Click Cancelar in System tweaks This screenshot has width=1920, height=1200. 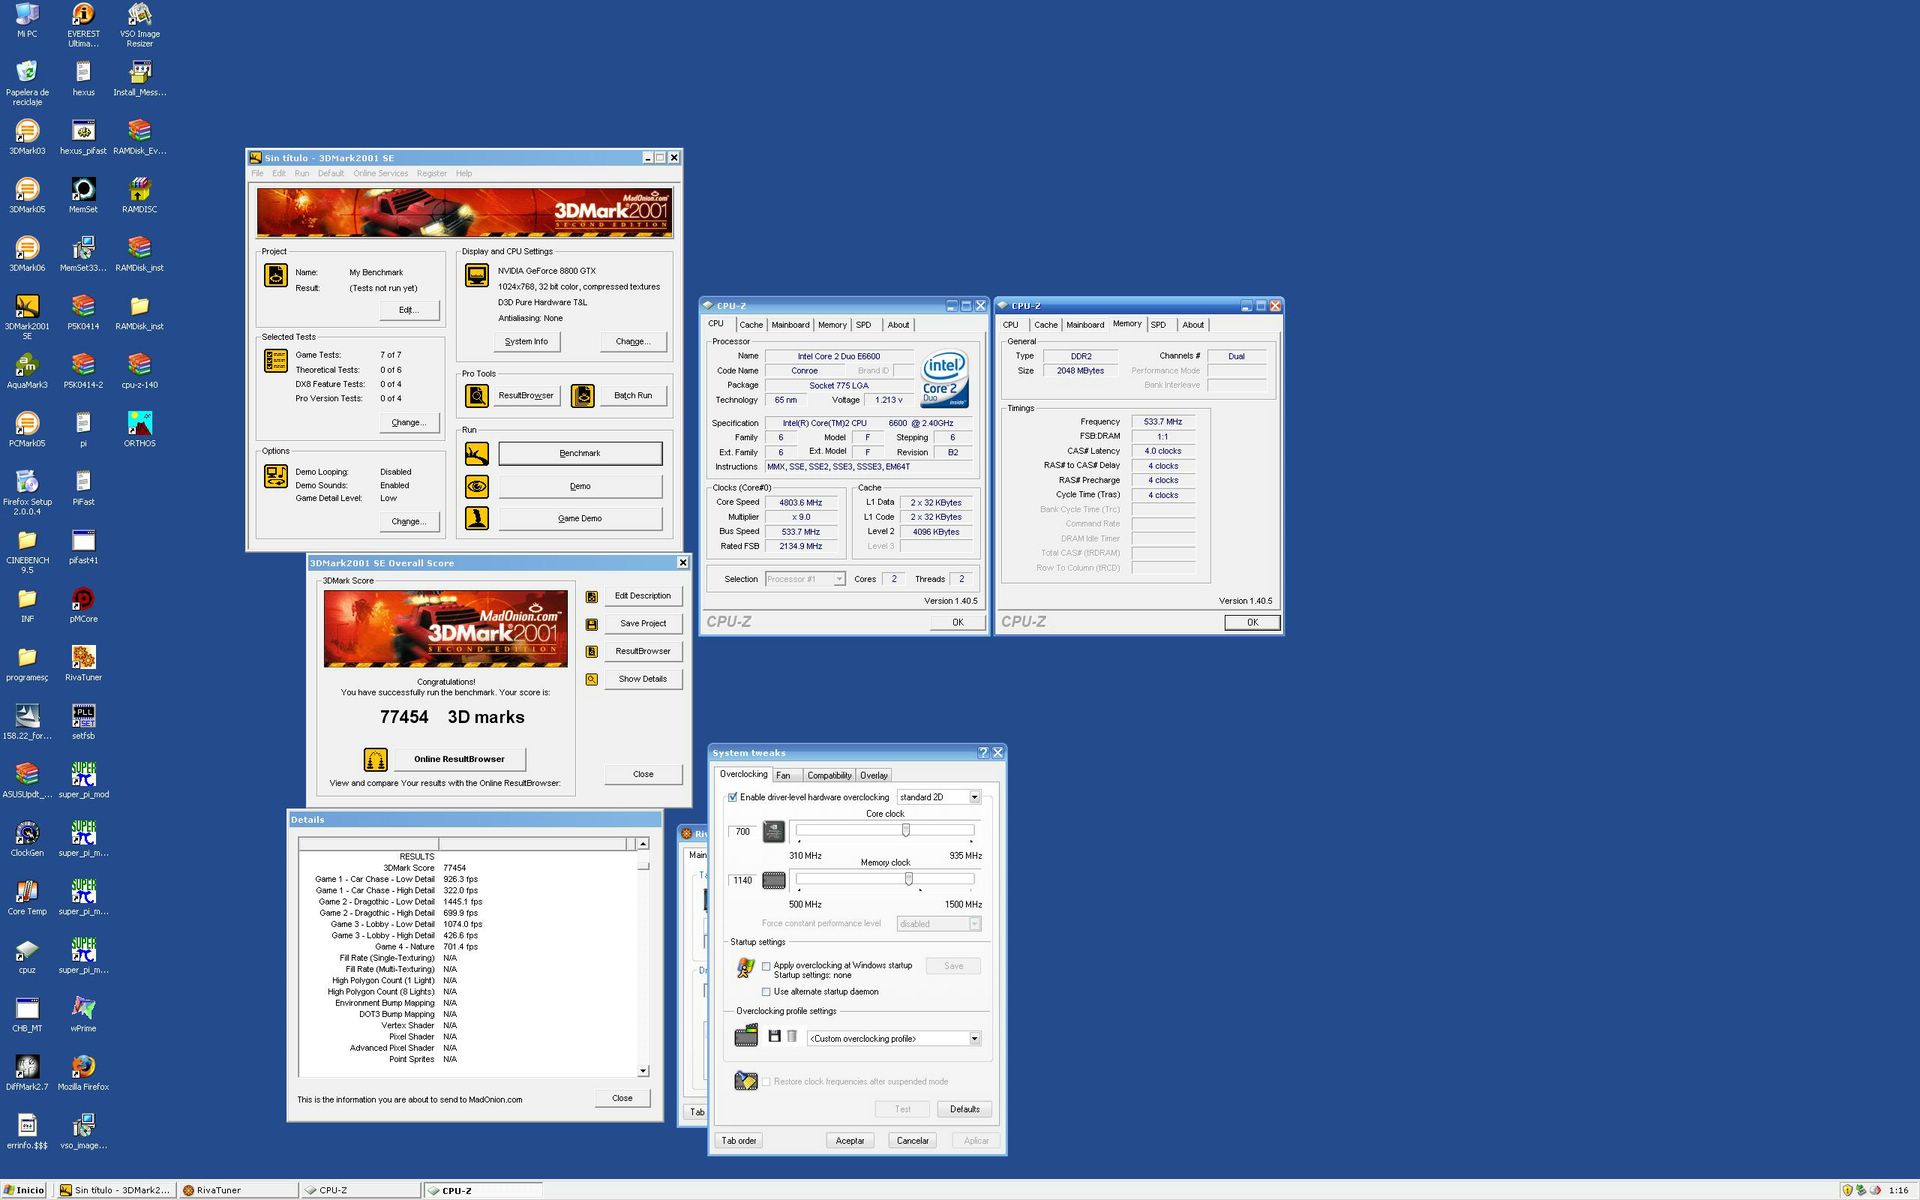coord(912,1142)
